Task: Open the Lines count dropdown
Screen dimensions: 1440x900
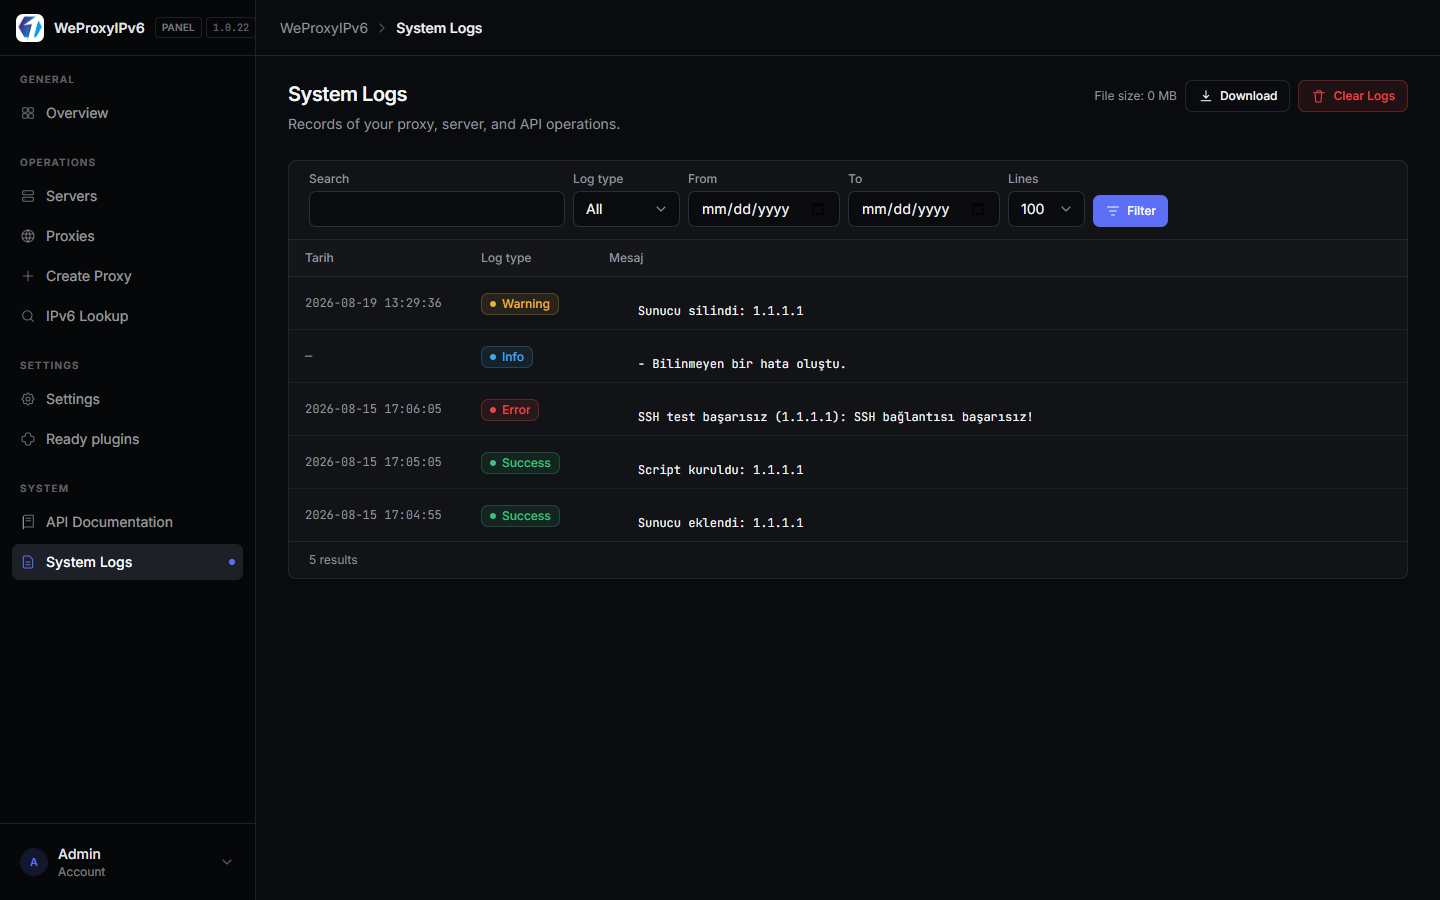Action: click(x=1046, y=209)
